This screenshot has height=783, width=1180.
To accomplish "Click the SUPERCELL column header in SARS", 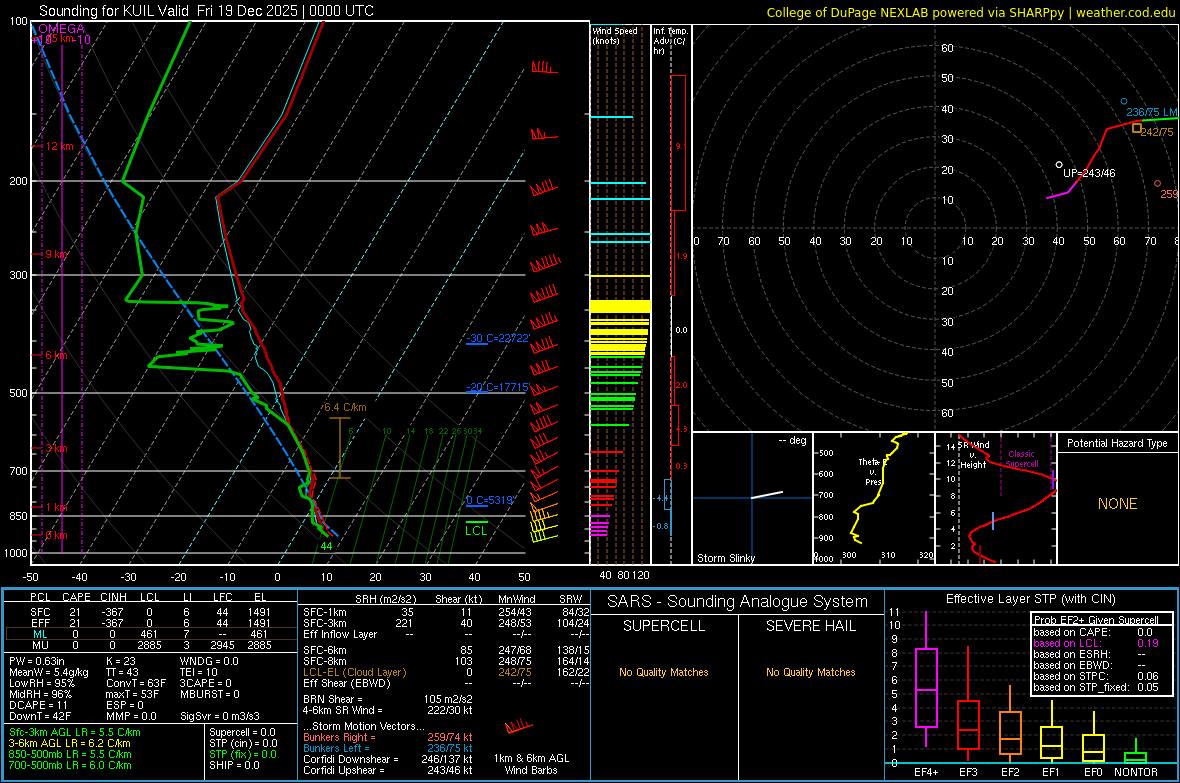I will pyautogui.click(x=664, y=626).
